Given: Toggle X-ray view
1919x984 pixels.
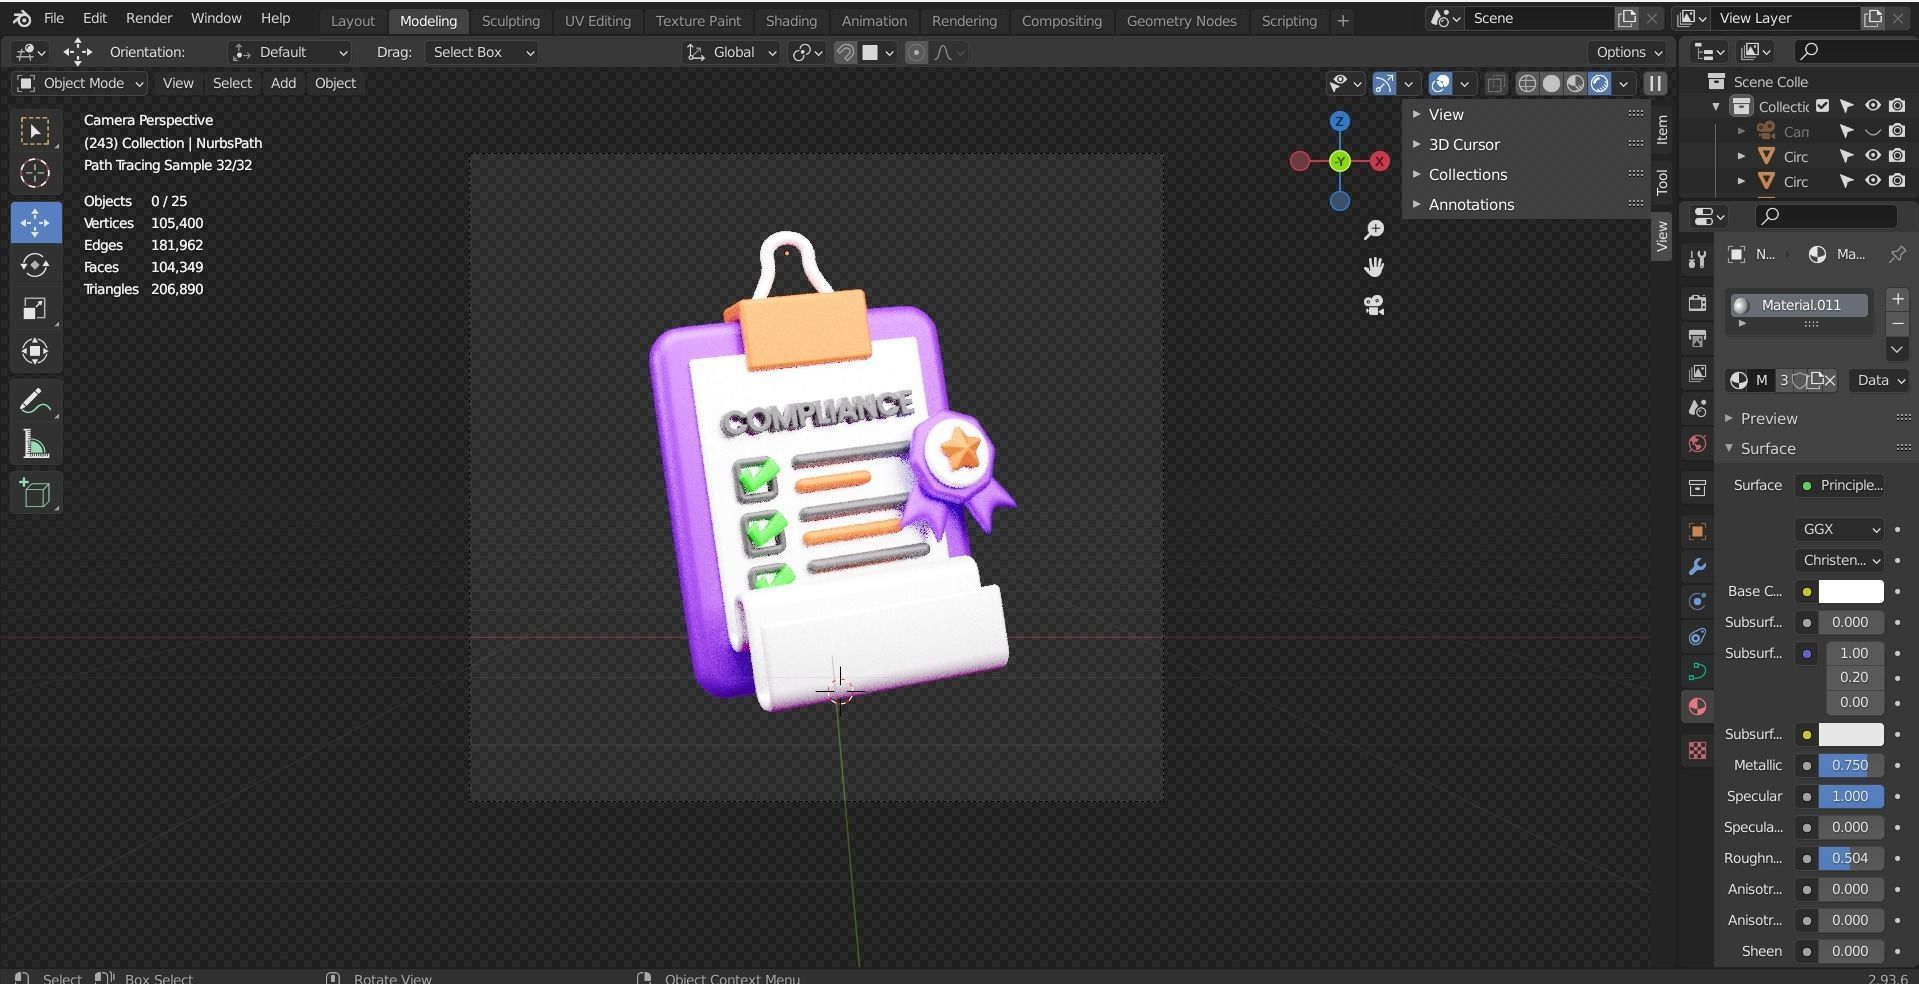Looking at the screenshot, I should pos(1495,84).
